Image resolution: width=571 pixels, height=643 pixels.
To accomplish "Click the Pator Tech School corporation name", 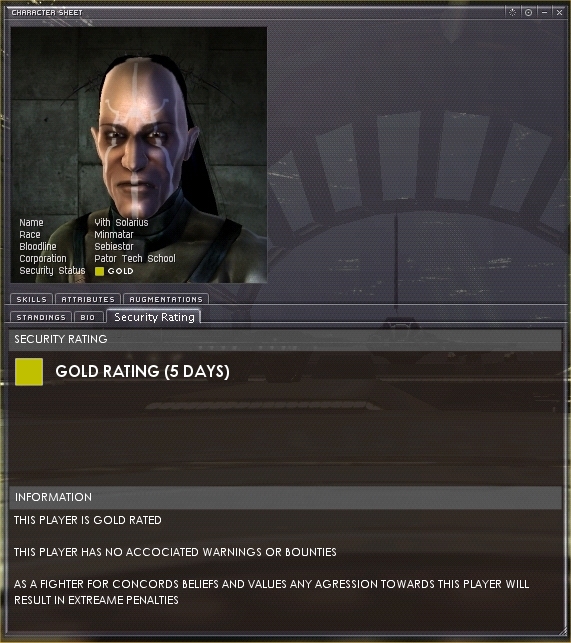I will click(135, 258).
